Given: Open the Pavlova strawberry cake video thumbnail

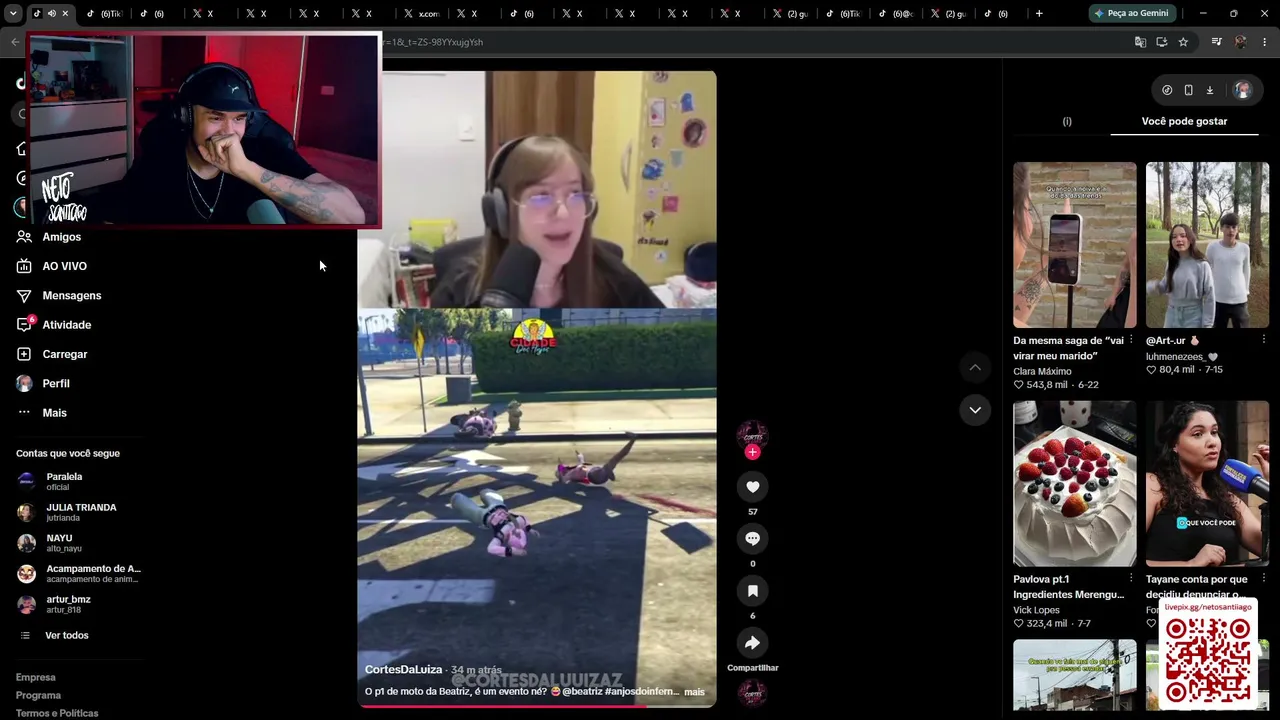Looking at the screenshot, I should [1075, 484].
